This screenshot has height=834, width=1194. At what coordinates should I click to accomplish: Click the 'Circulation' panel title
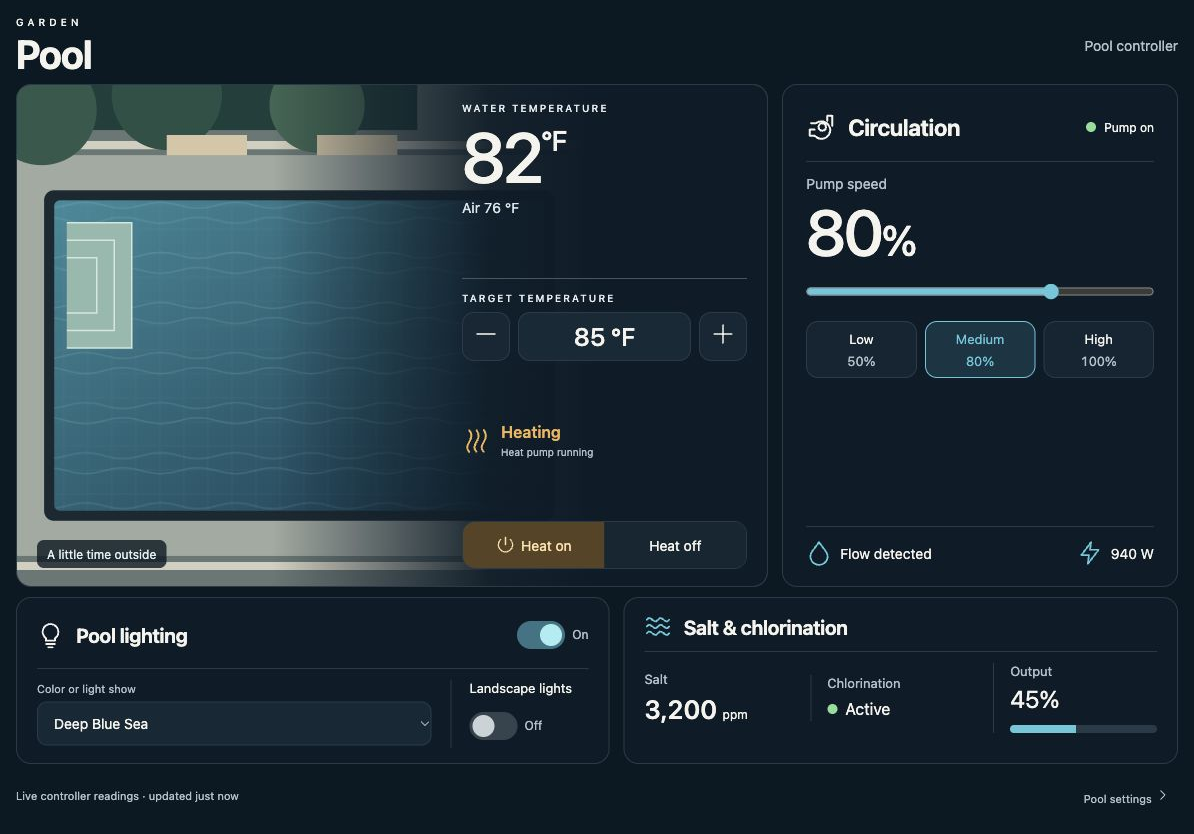[x=904, y=128]
